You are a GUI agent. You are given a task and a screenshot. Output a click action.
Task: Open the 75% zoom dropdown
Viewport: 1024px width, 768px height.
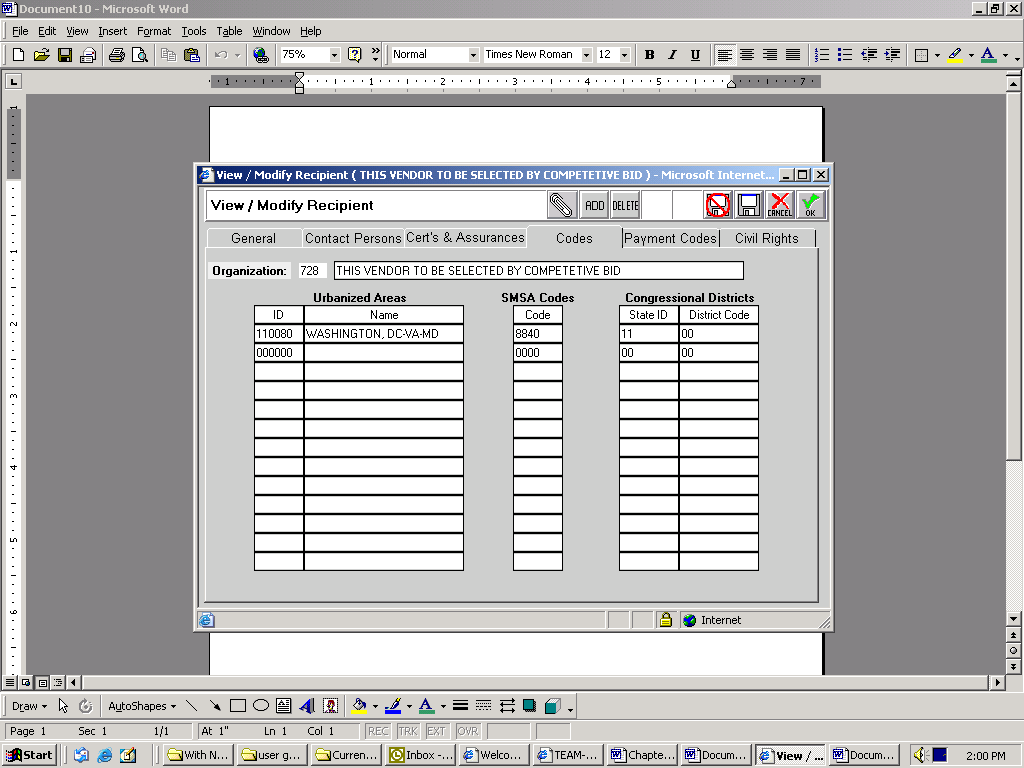point(334,55)
